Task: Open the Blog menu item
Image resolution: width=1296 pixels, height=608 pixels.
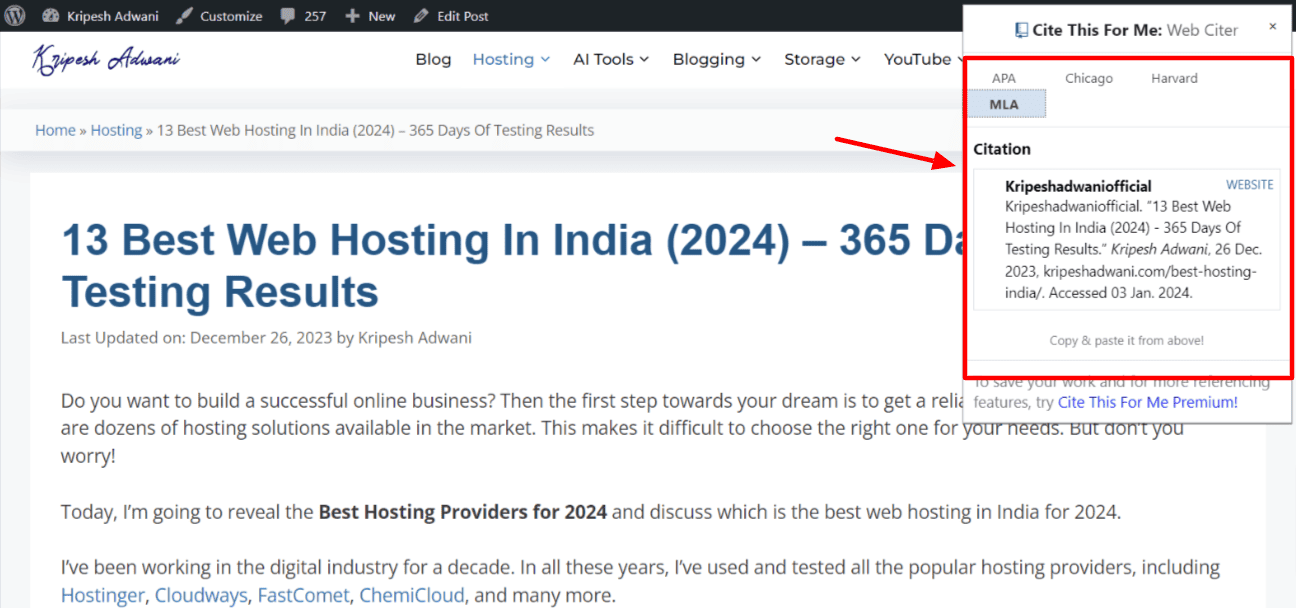Action: 433,60
